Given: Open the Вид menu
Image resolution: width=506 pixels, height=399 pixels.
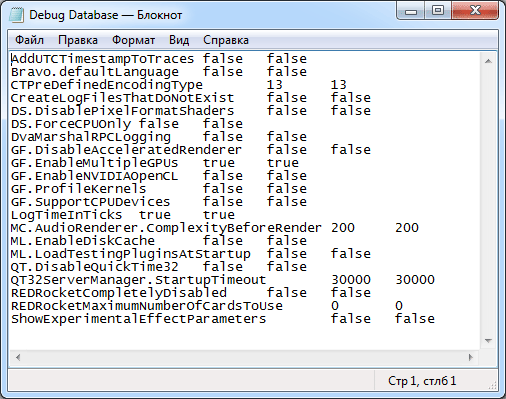Looking at the screenshot, I should [x=179, y=40].
